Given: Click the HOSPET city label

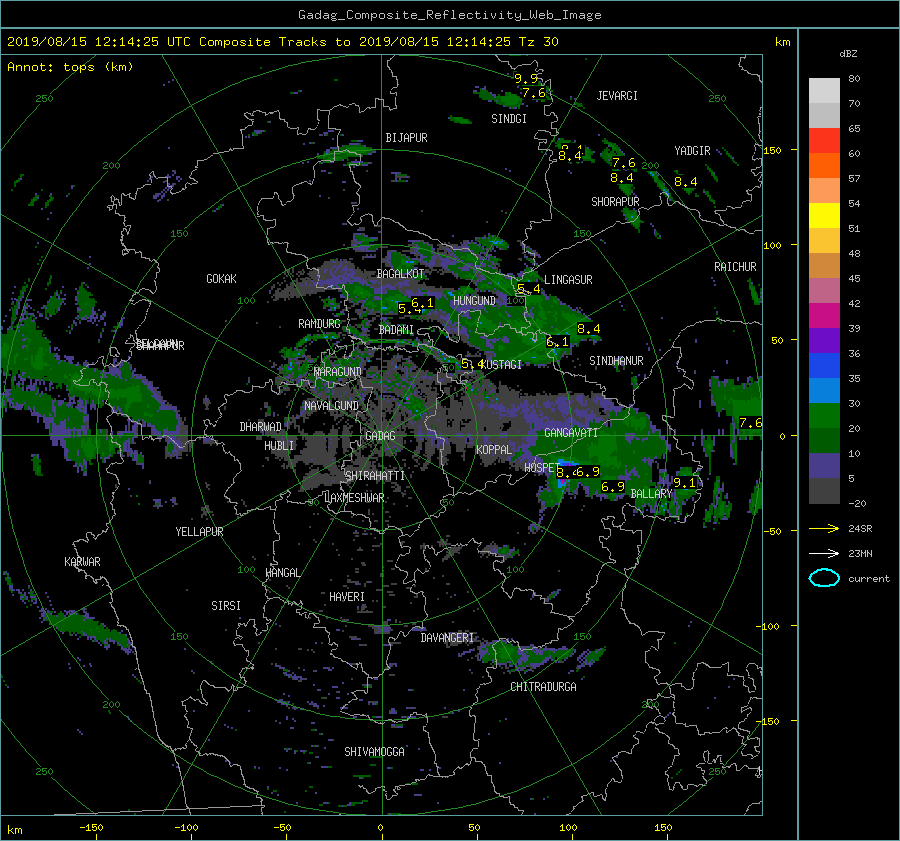Looking at the screenshot, I should coord(540,468).
